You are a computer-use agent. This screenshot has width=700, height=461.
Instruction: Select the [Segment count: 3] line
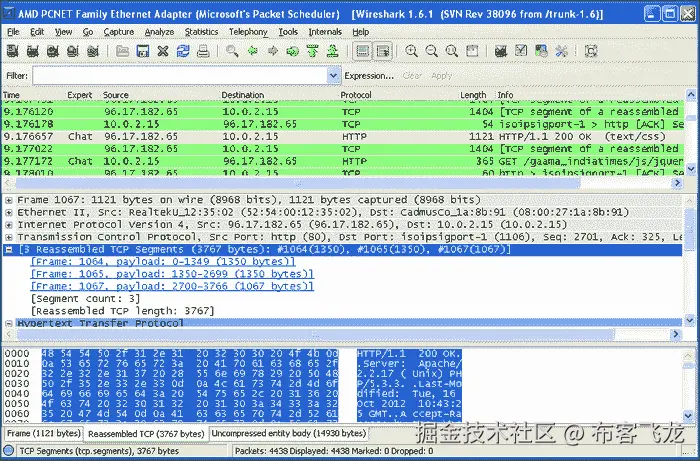click(x=85, y=299)
